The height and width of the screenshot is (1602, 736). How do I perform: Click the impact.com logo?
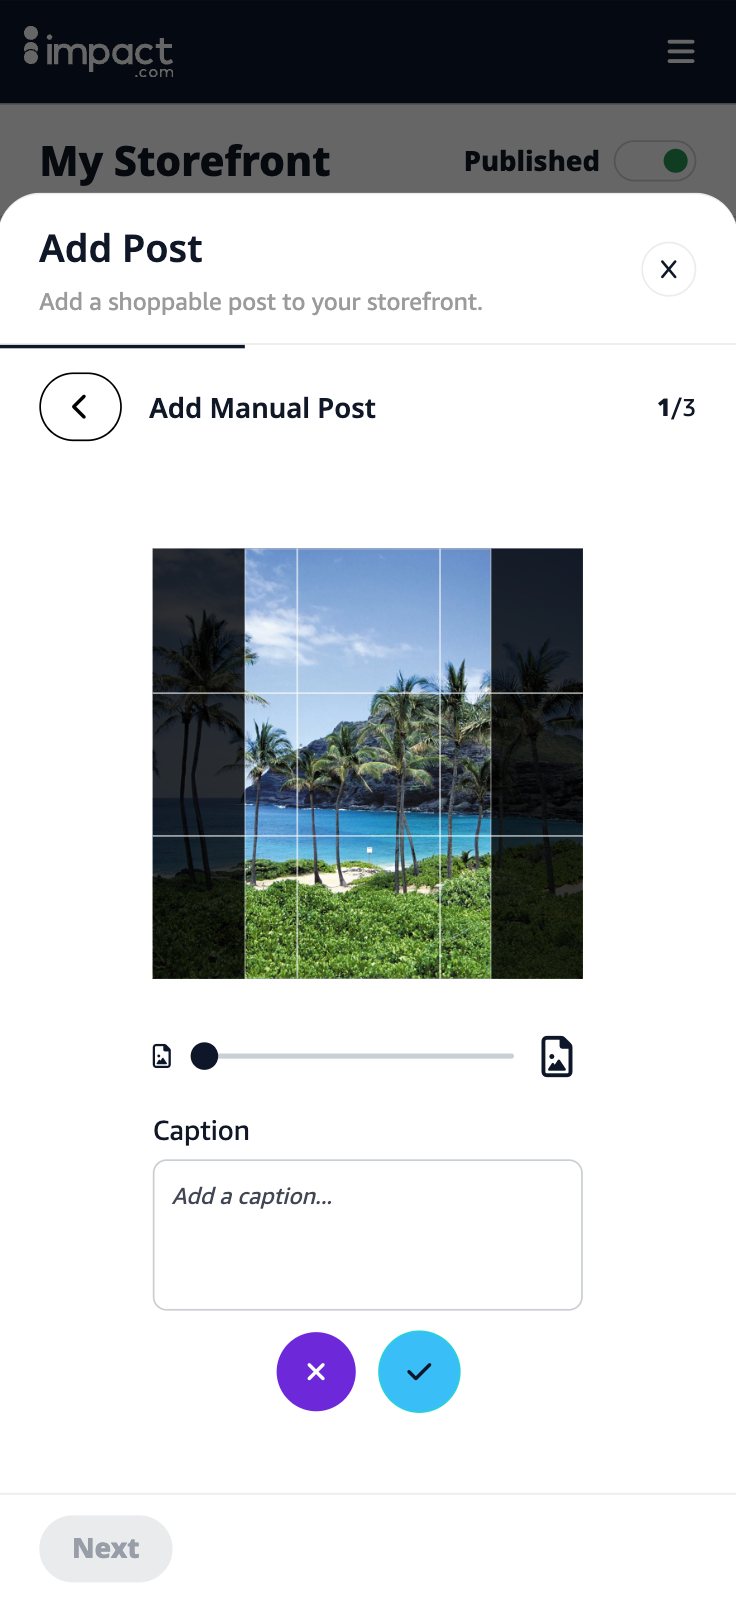(x=98, y=52)
